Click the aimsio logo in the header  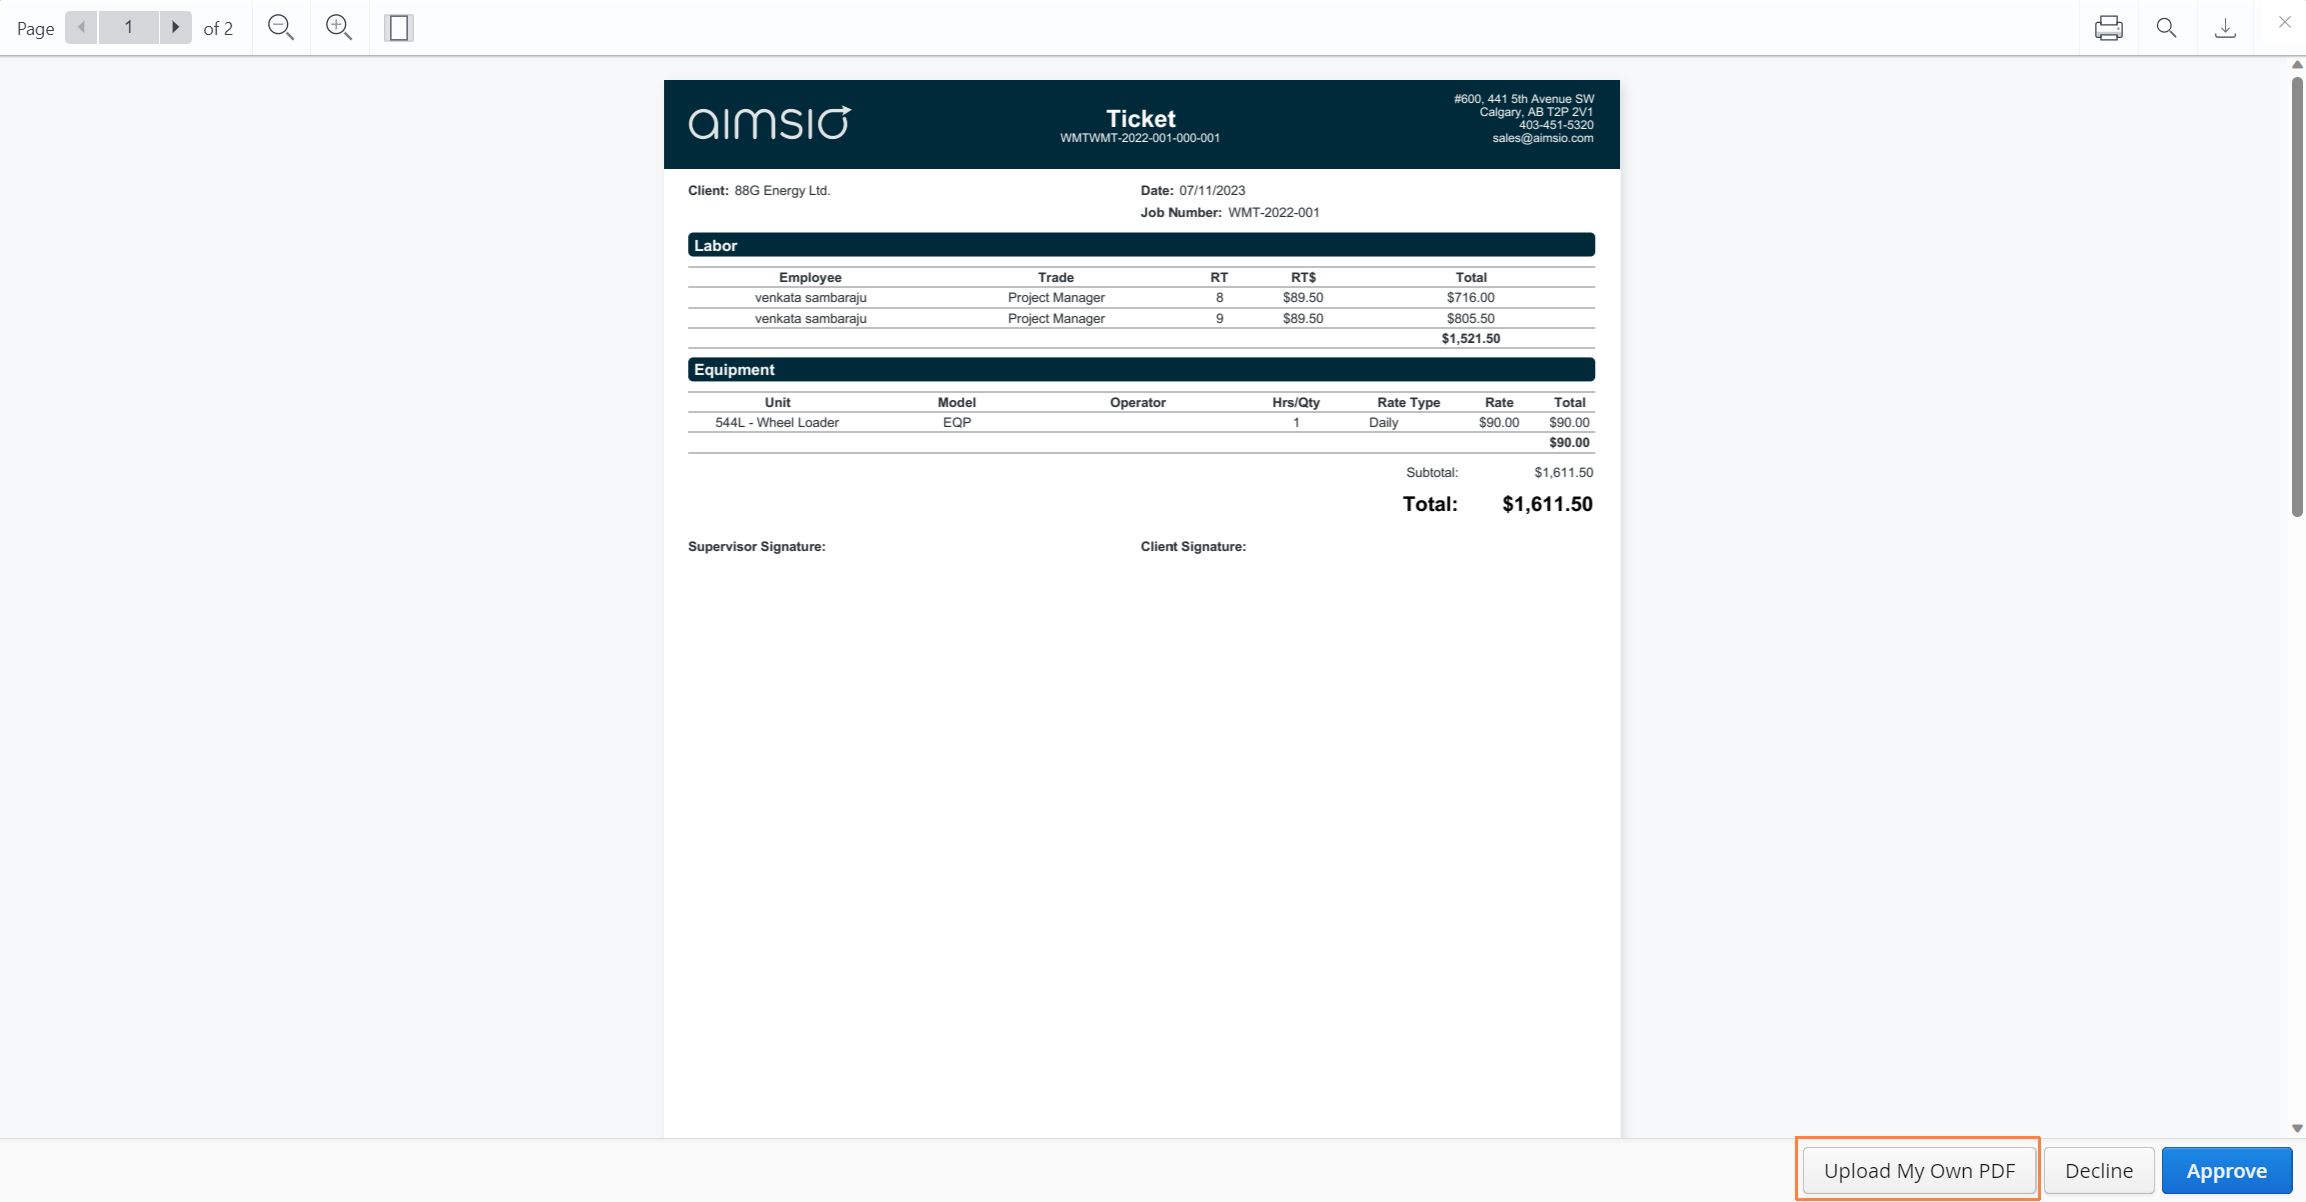click(x=769, y=123)
